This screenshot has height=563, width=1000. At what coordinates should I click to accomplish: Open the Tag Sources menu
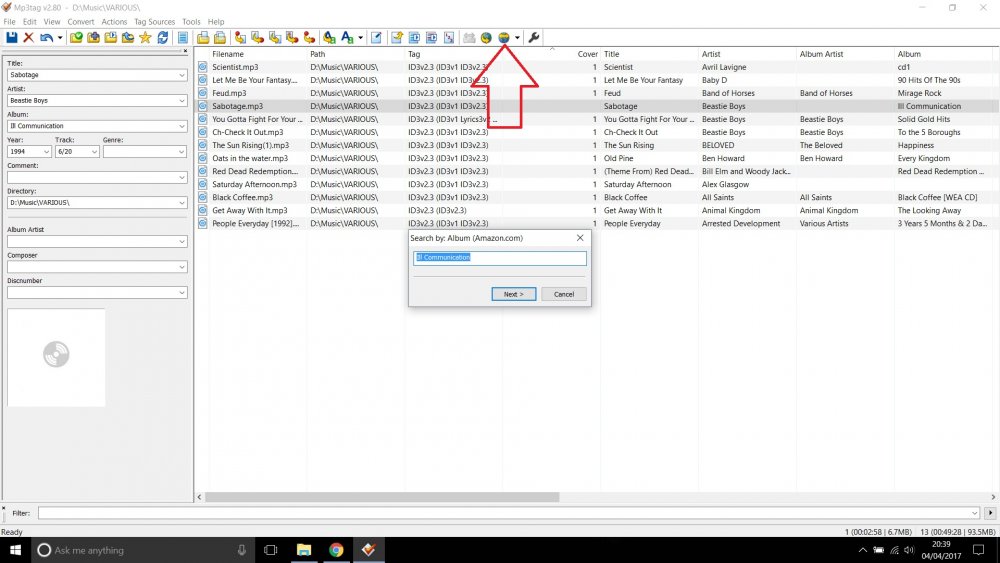pos(154,22)
